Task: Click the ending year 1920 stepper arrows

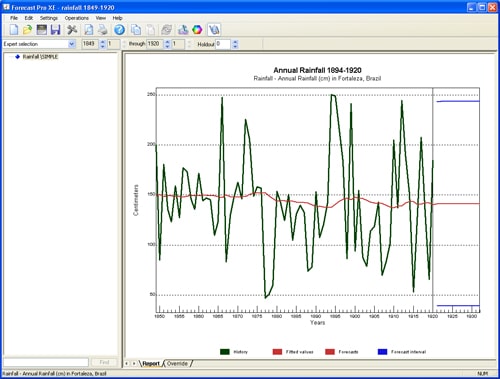Action: [167, 44]
